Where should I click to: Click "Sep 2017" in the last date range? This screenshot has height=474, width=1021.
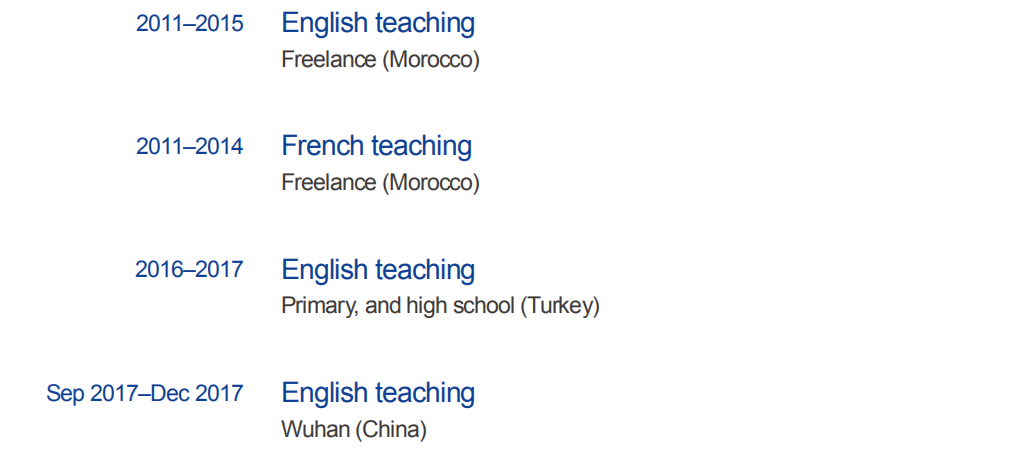[x=91, y=394]
